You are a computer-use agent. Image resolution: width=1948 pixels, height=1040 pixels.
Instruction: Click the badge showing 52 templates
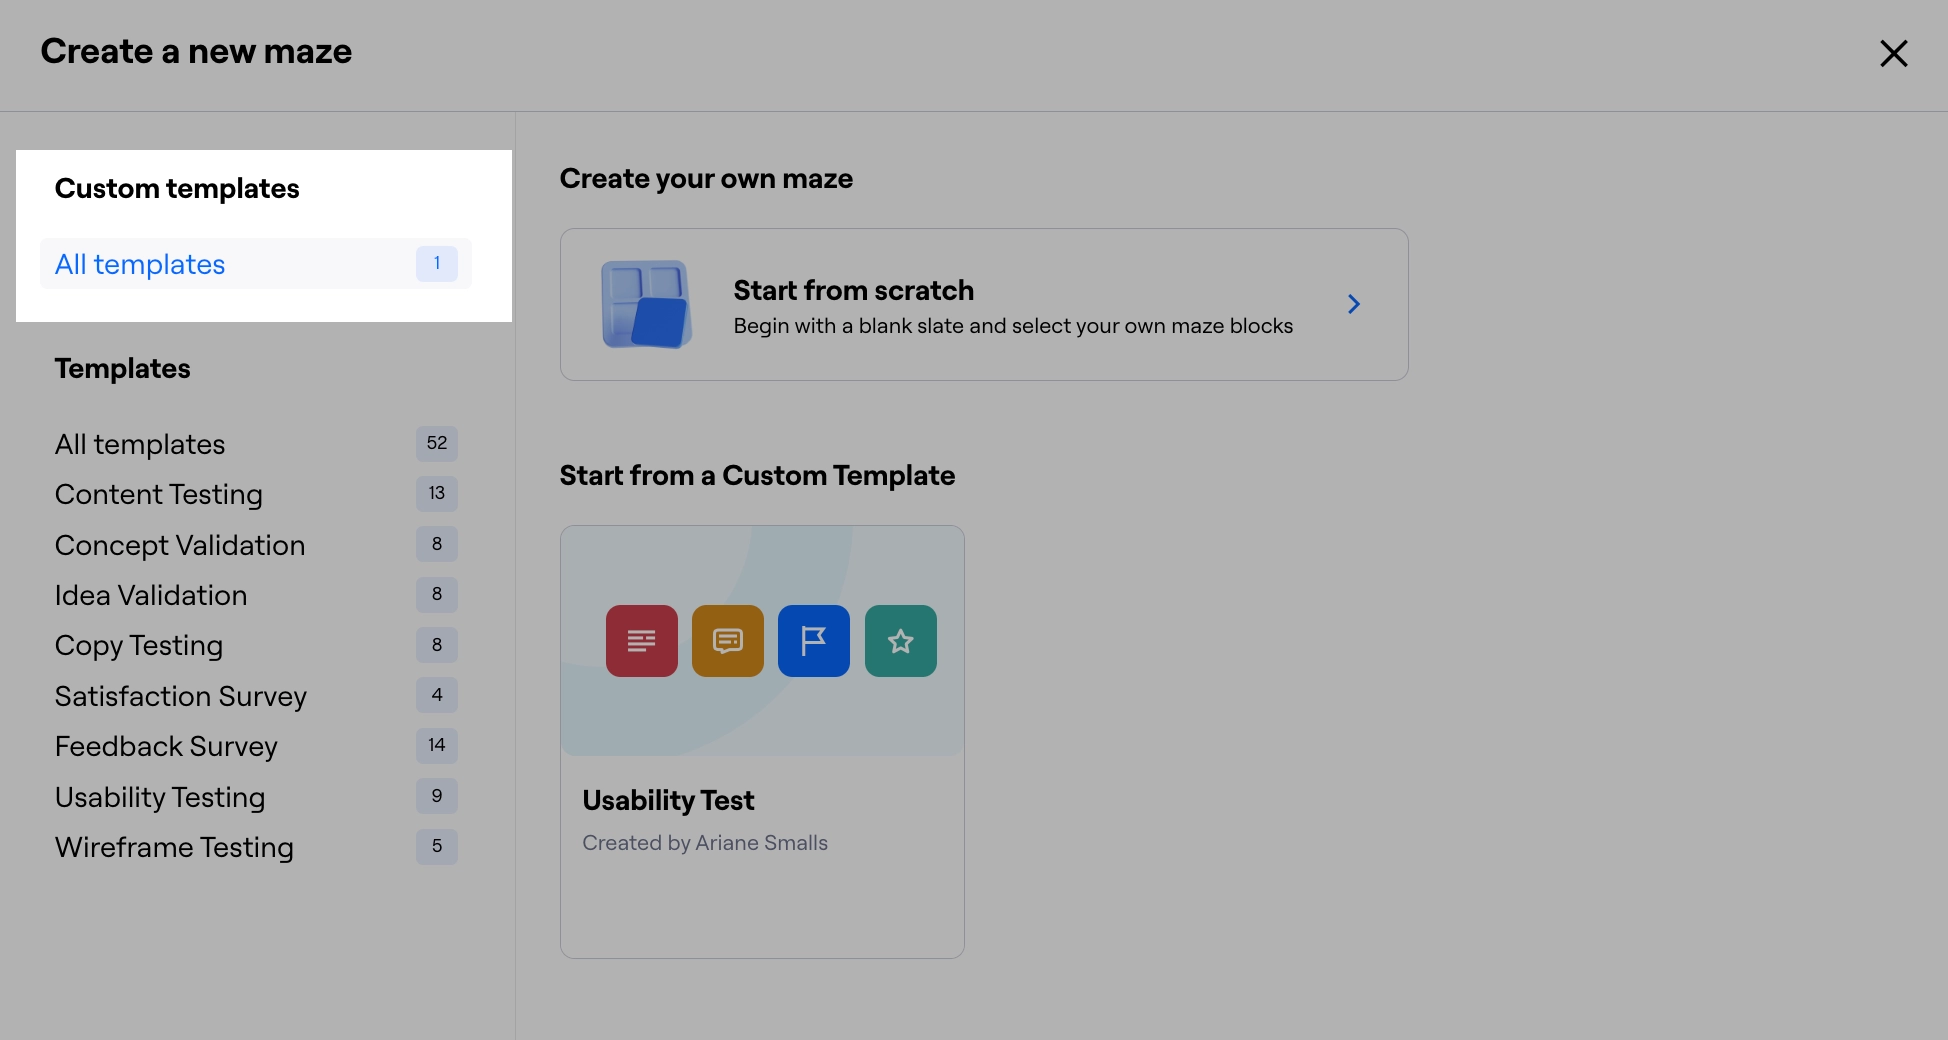click(436, 443)
